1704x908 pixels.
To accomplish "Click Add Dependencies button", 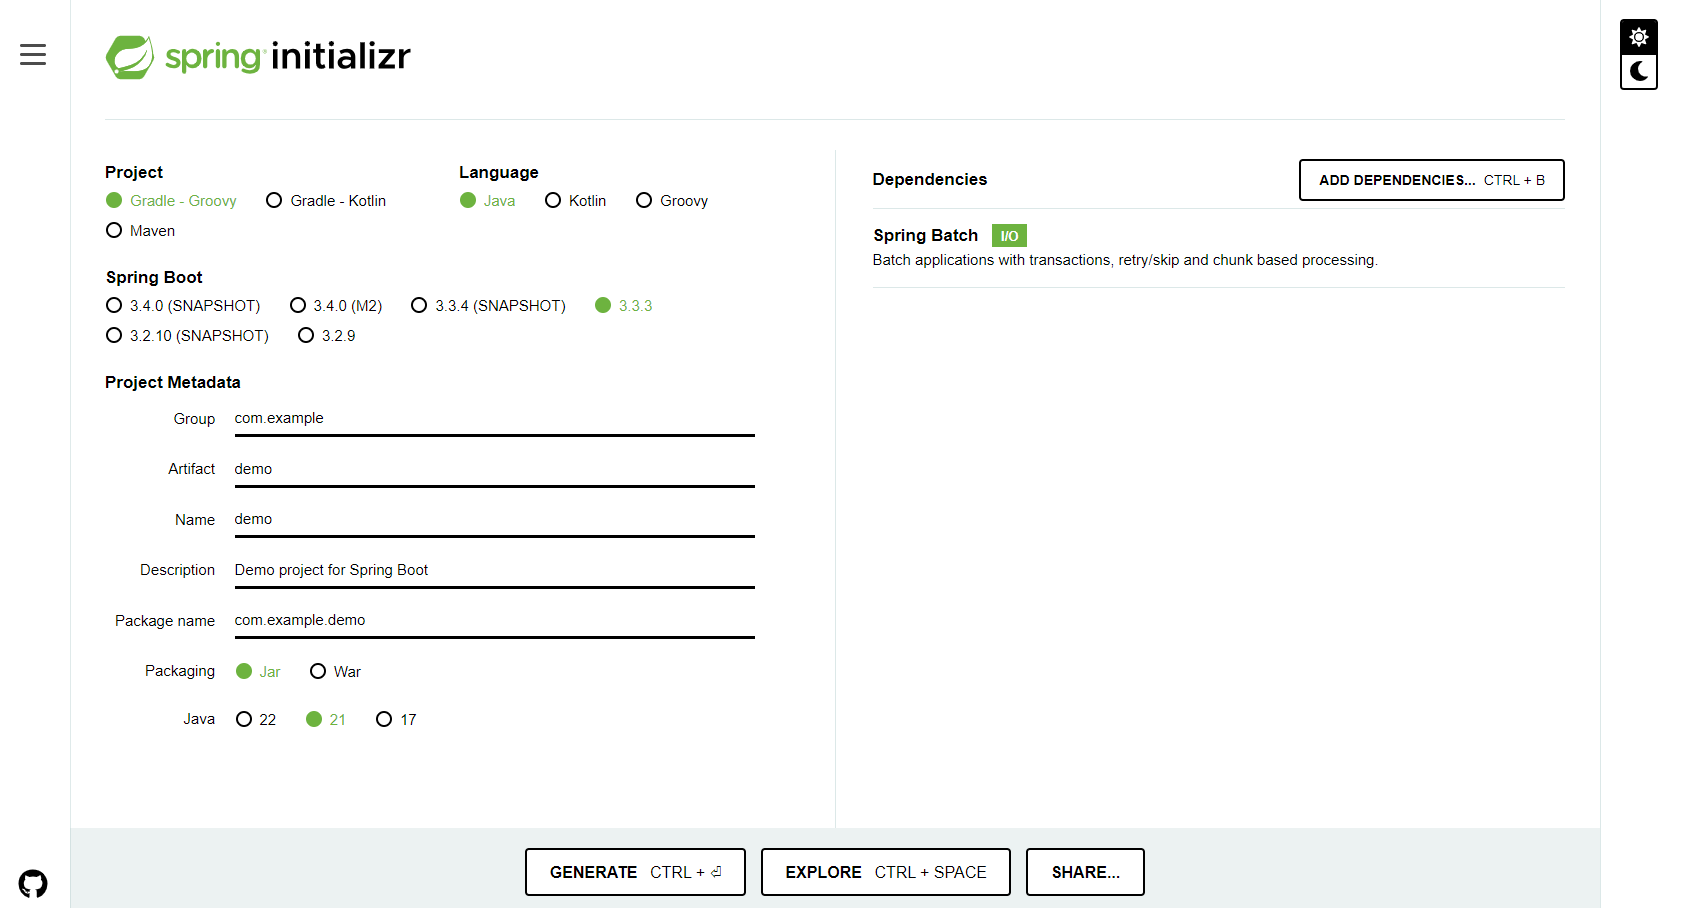I will pos(1432,180).
